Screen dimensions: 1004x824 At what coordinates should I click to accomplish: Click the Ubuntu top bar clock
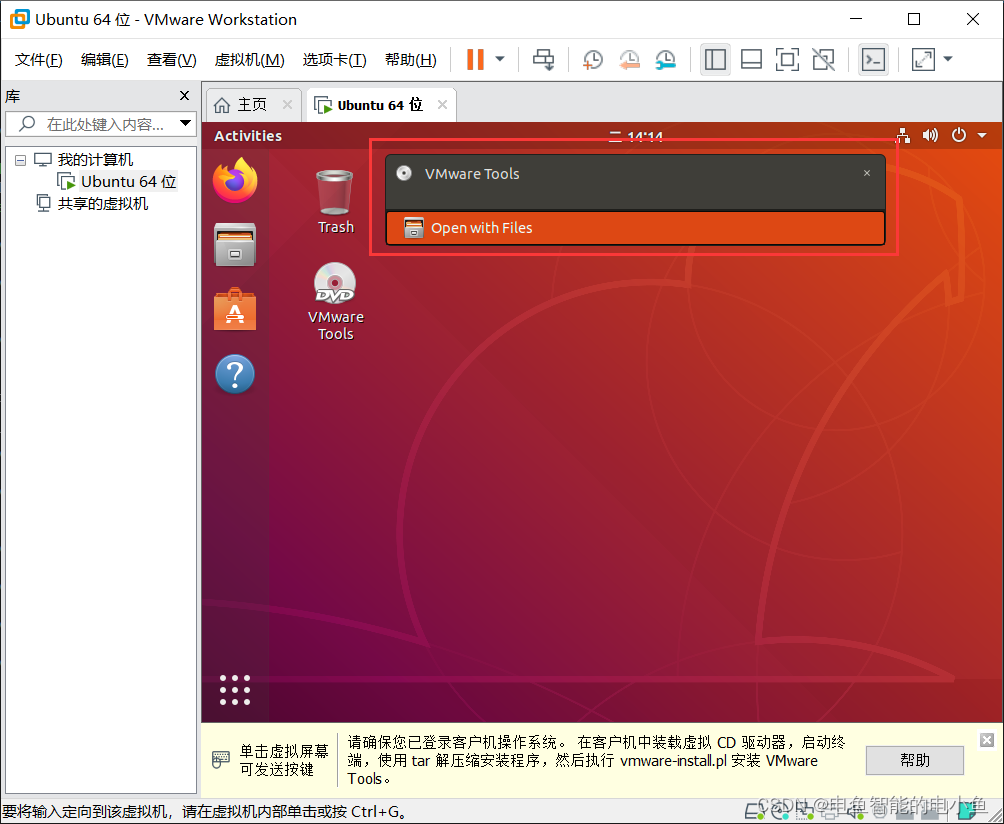(635, 136)
